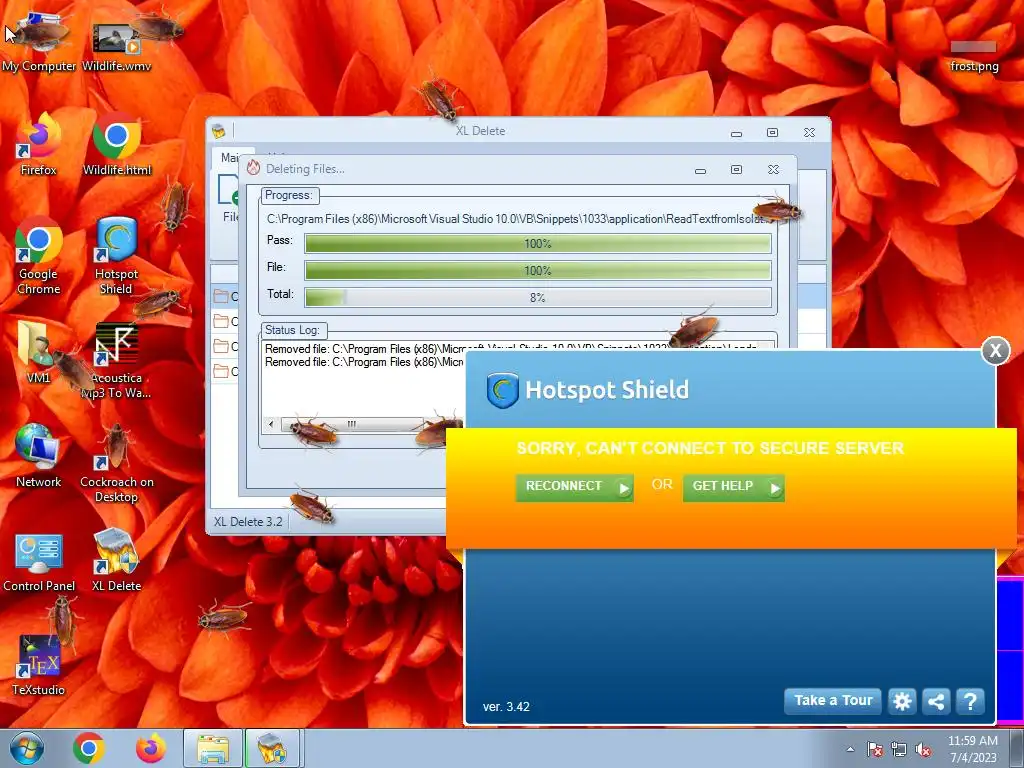Open the file explorer taskbar button
The height and width of the screenshot is (768, 1024).
213,748
